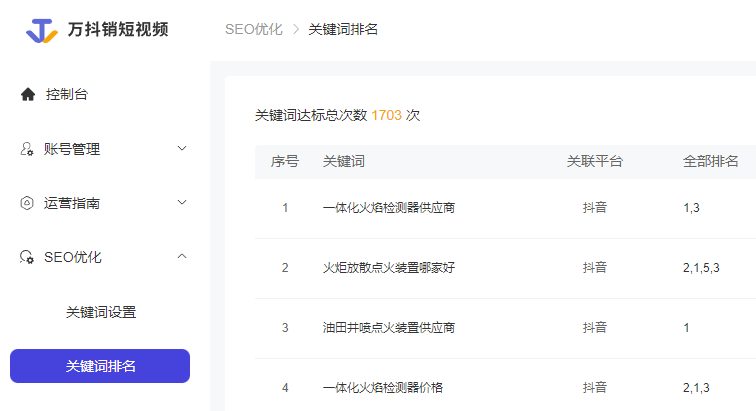Select keyword 火炬放散点火装置哪家好
Image resolution: width=756 pixels, height=411 pixels.
click(x=389, y=268)
